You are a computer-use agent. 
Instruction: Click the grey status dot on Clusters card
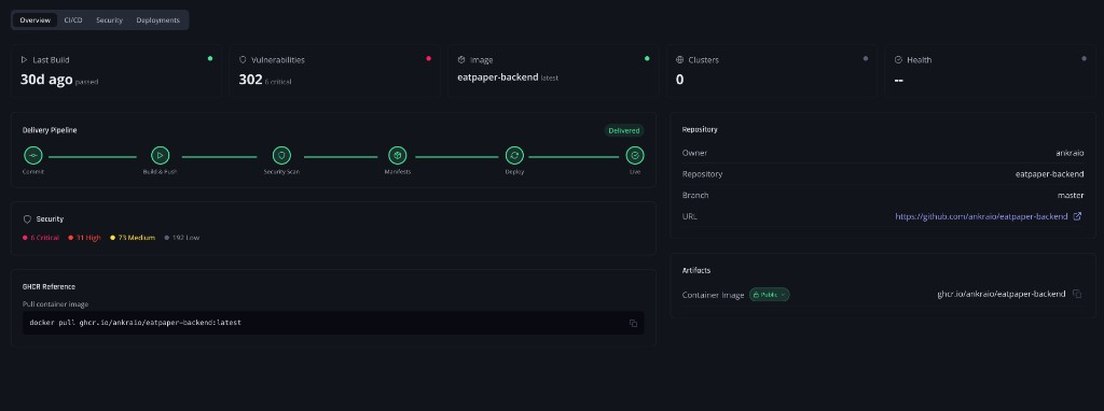865,58
